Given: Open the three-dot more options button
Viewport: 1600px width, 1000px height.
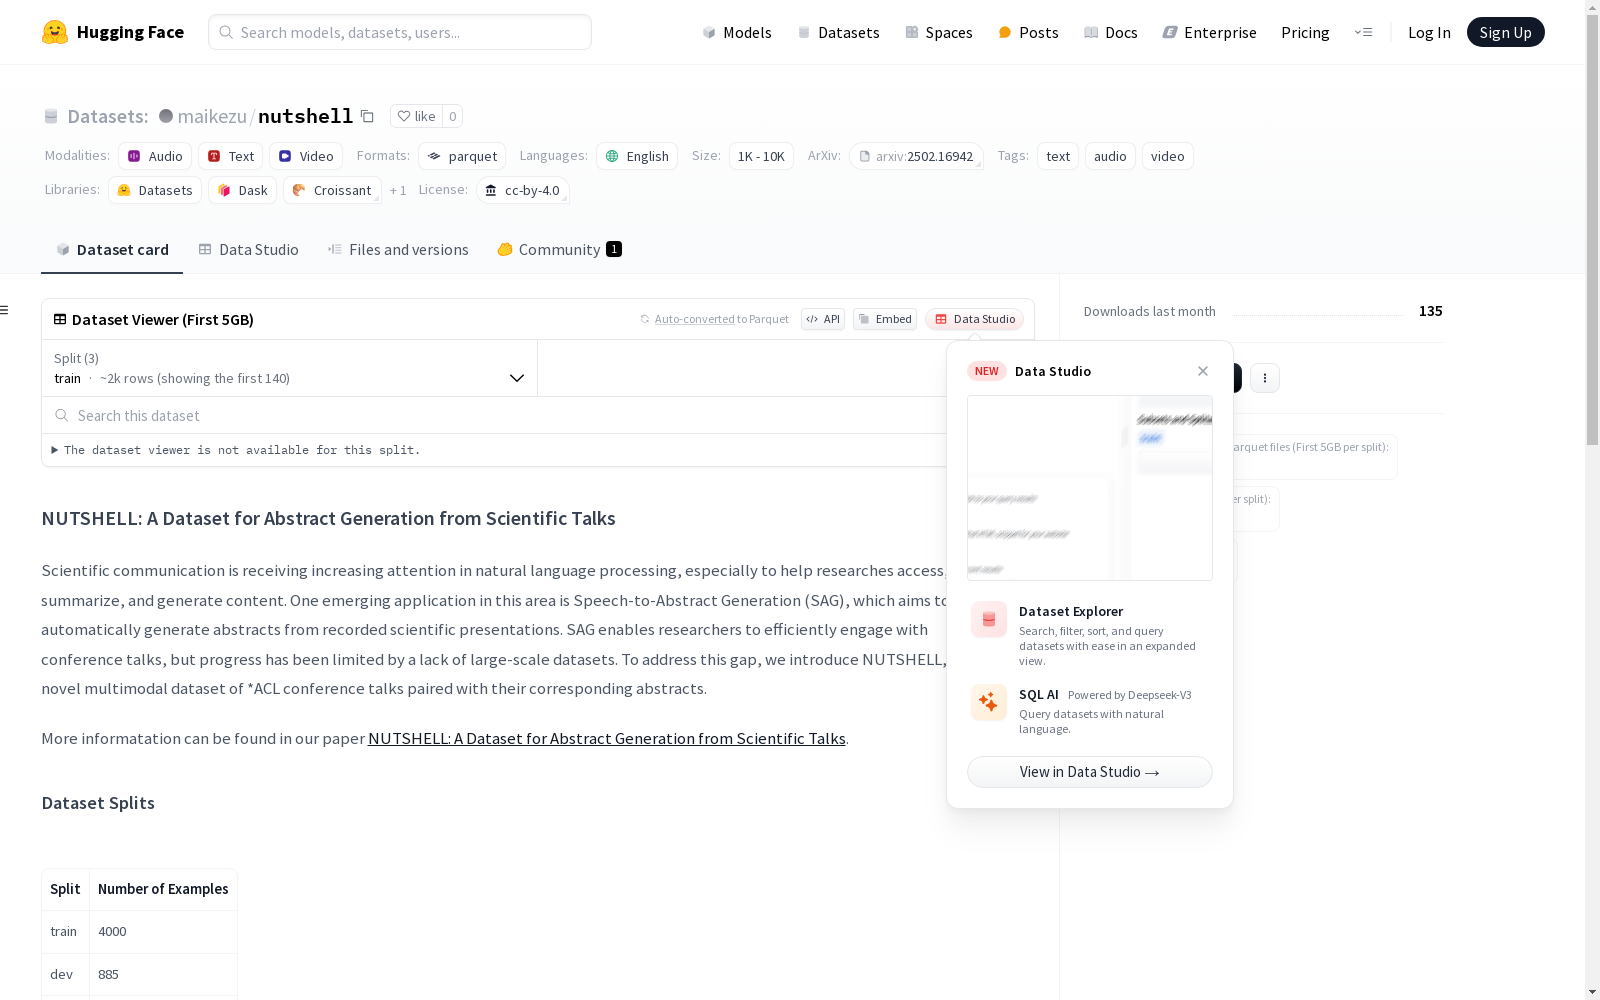Looking at the screenshot, I should click(1265, 378).
